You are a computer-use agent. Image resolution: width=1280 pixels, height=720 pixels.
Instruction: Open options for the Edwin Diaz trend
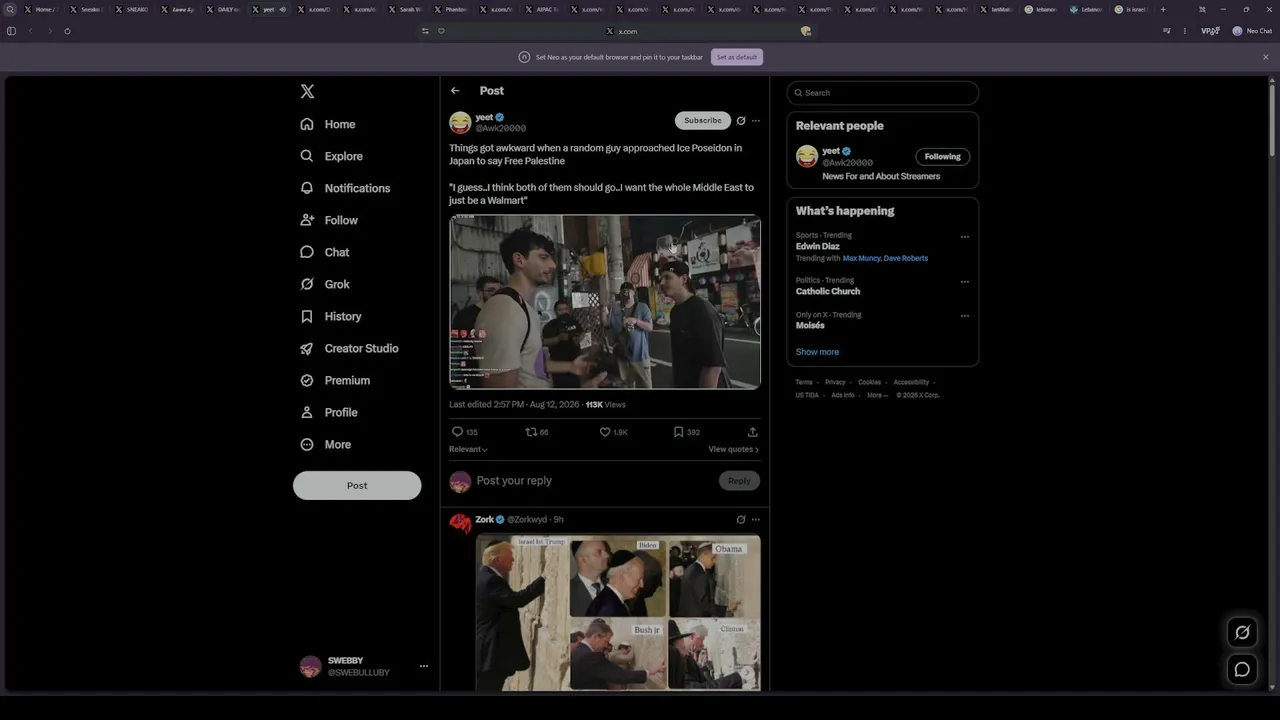tap(965, 237)
